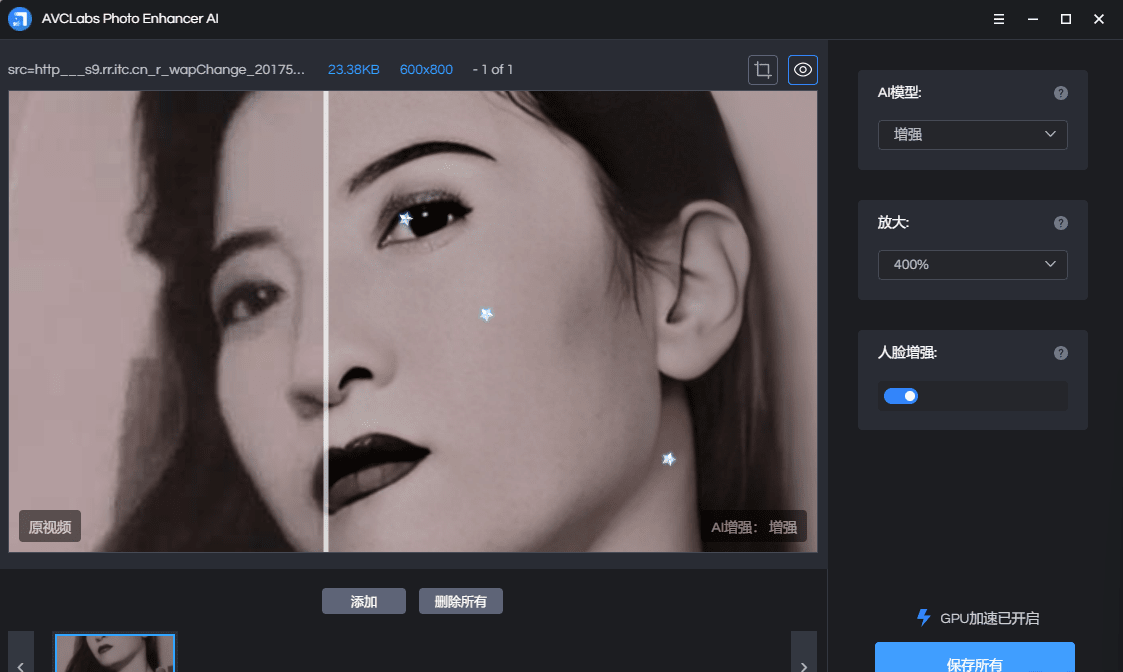Open help for AI模型 setting
Screen dimensions: 1123x672
tap(1061, 93)
